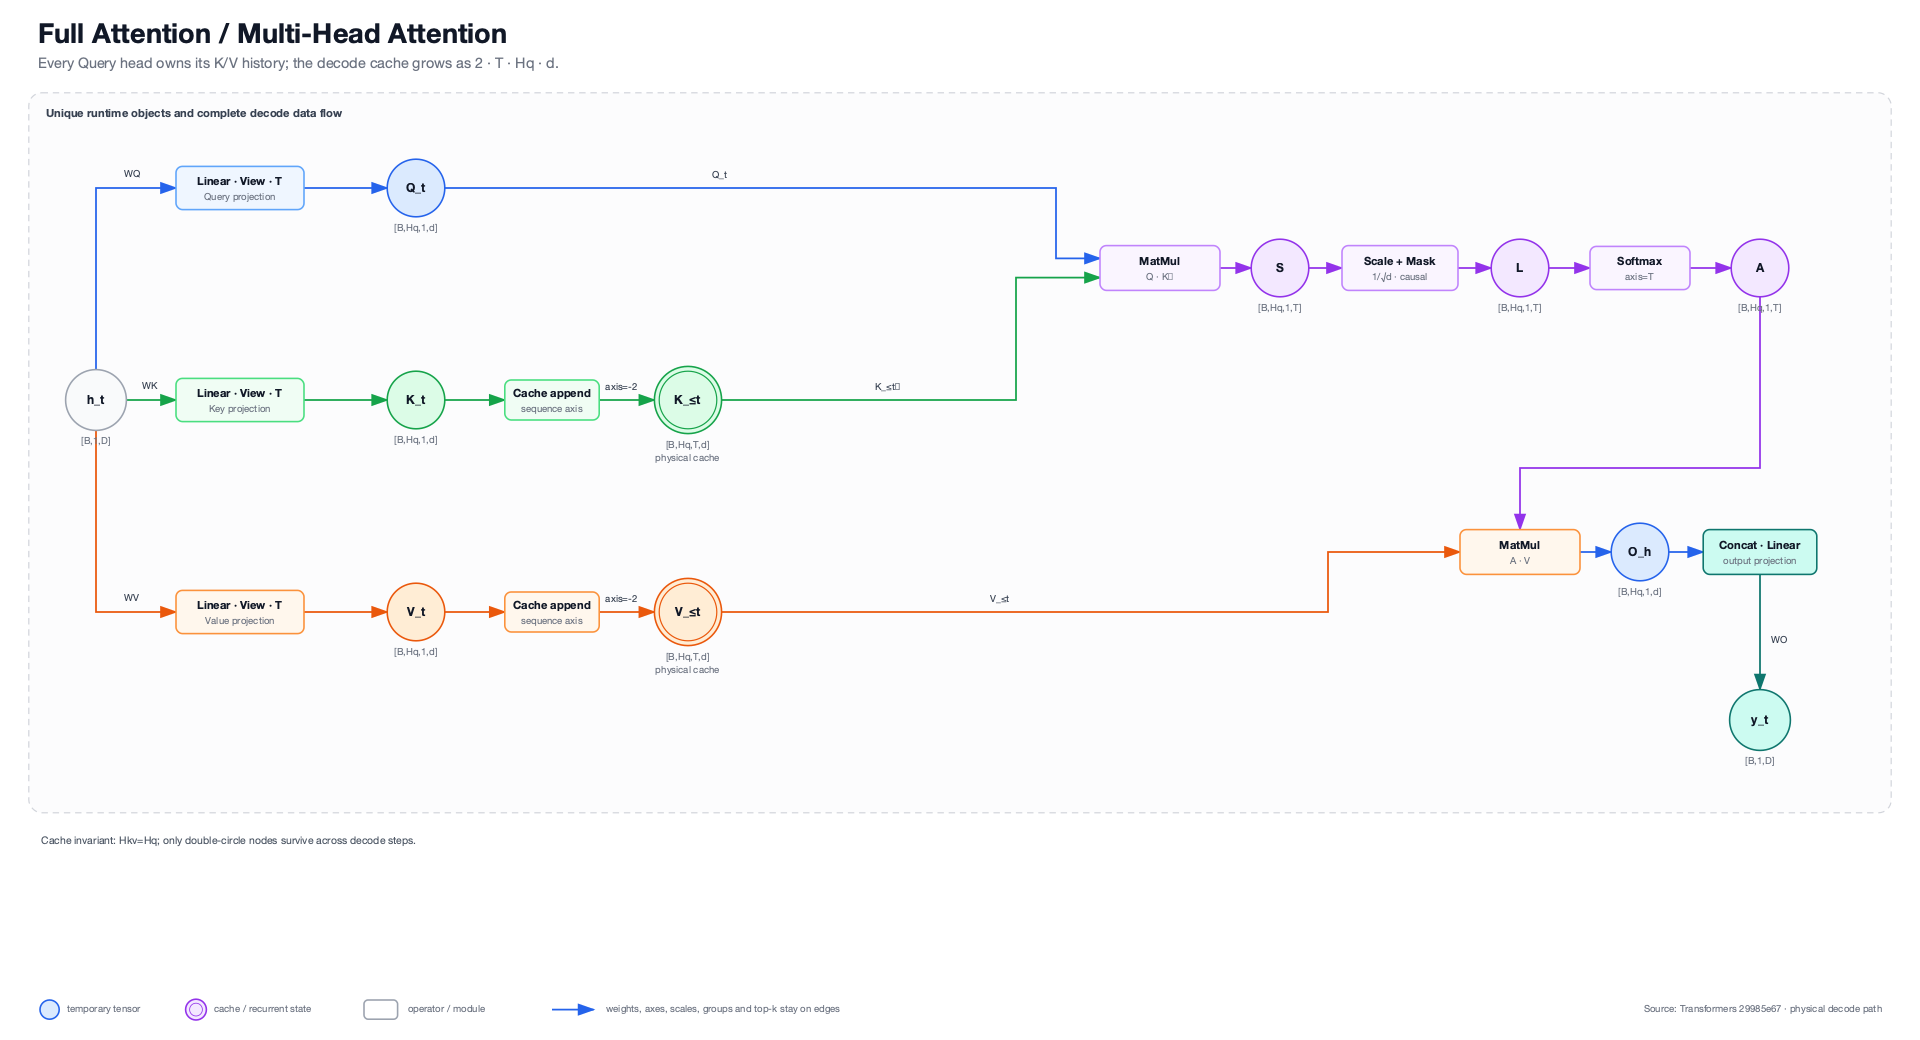This screenshot has height=1040, width=1920.
Task: Click the K_t key tensor circle
Action: 416,400
